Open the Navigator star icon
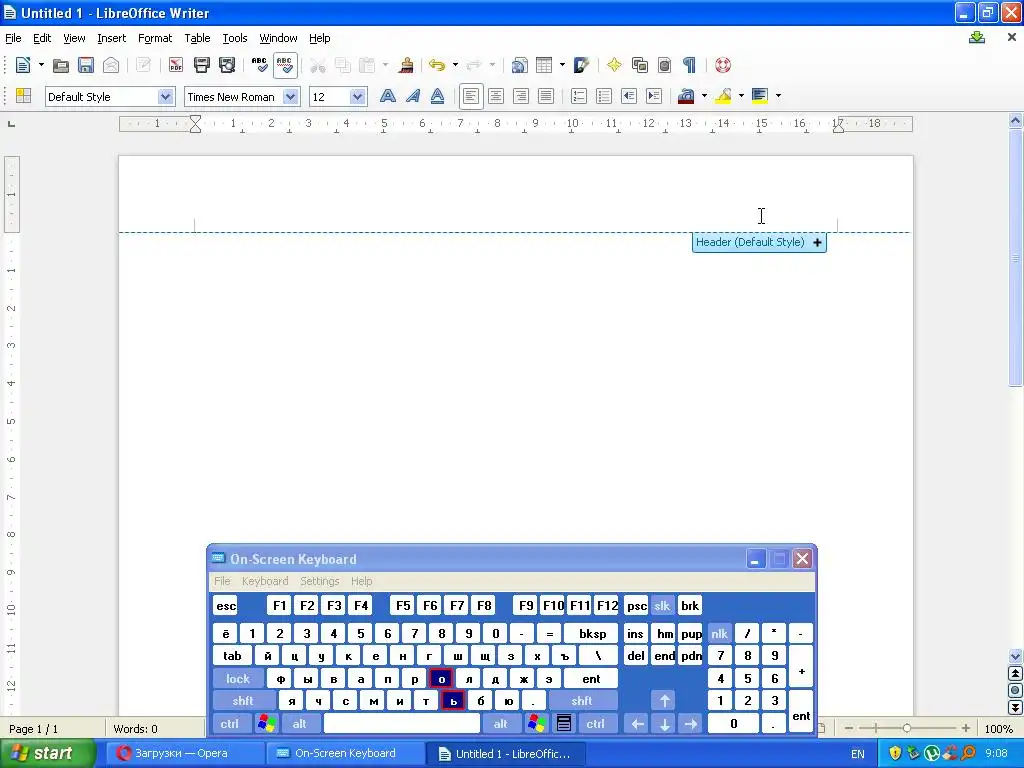 tap(614, 65)
